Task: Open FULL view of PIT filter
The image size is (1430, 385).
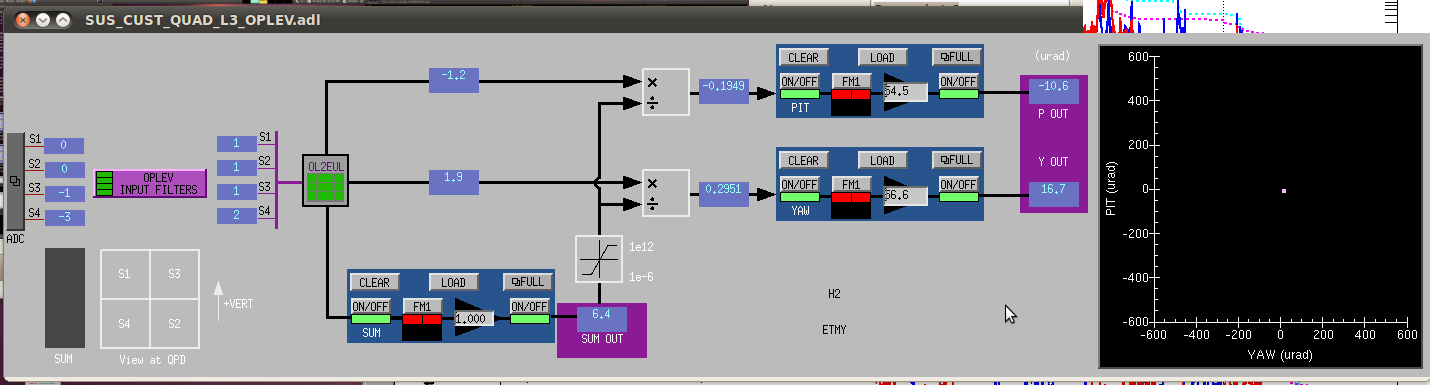Action: click(x=957, y=57)
